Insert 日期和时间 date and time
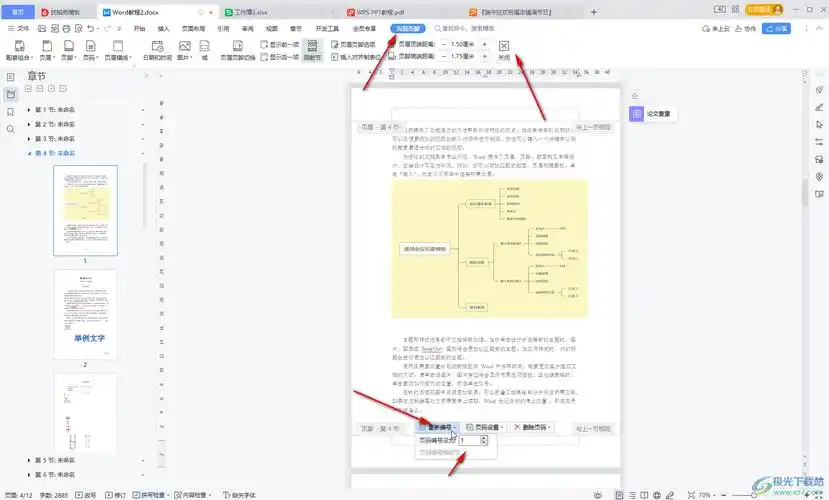Screen dimensions: 829x500 (158, 50)
